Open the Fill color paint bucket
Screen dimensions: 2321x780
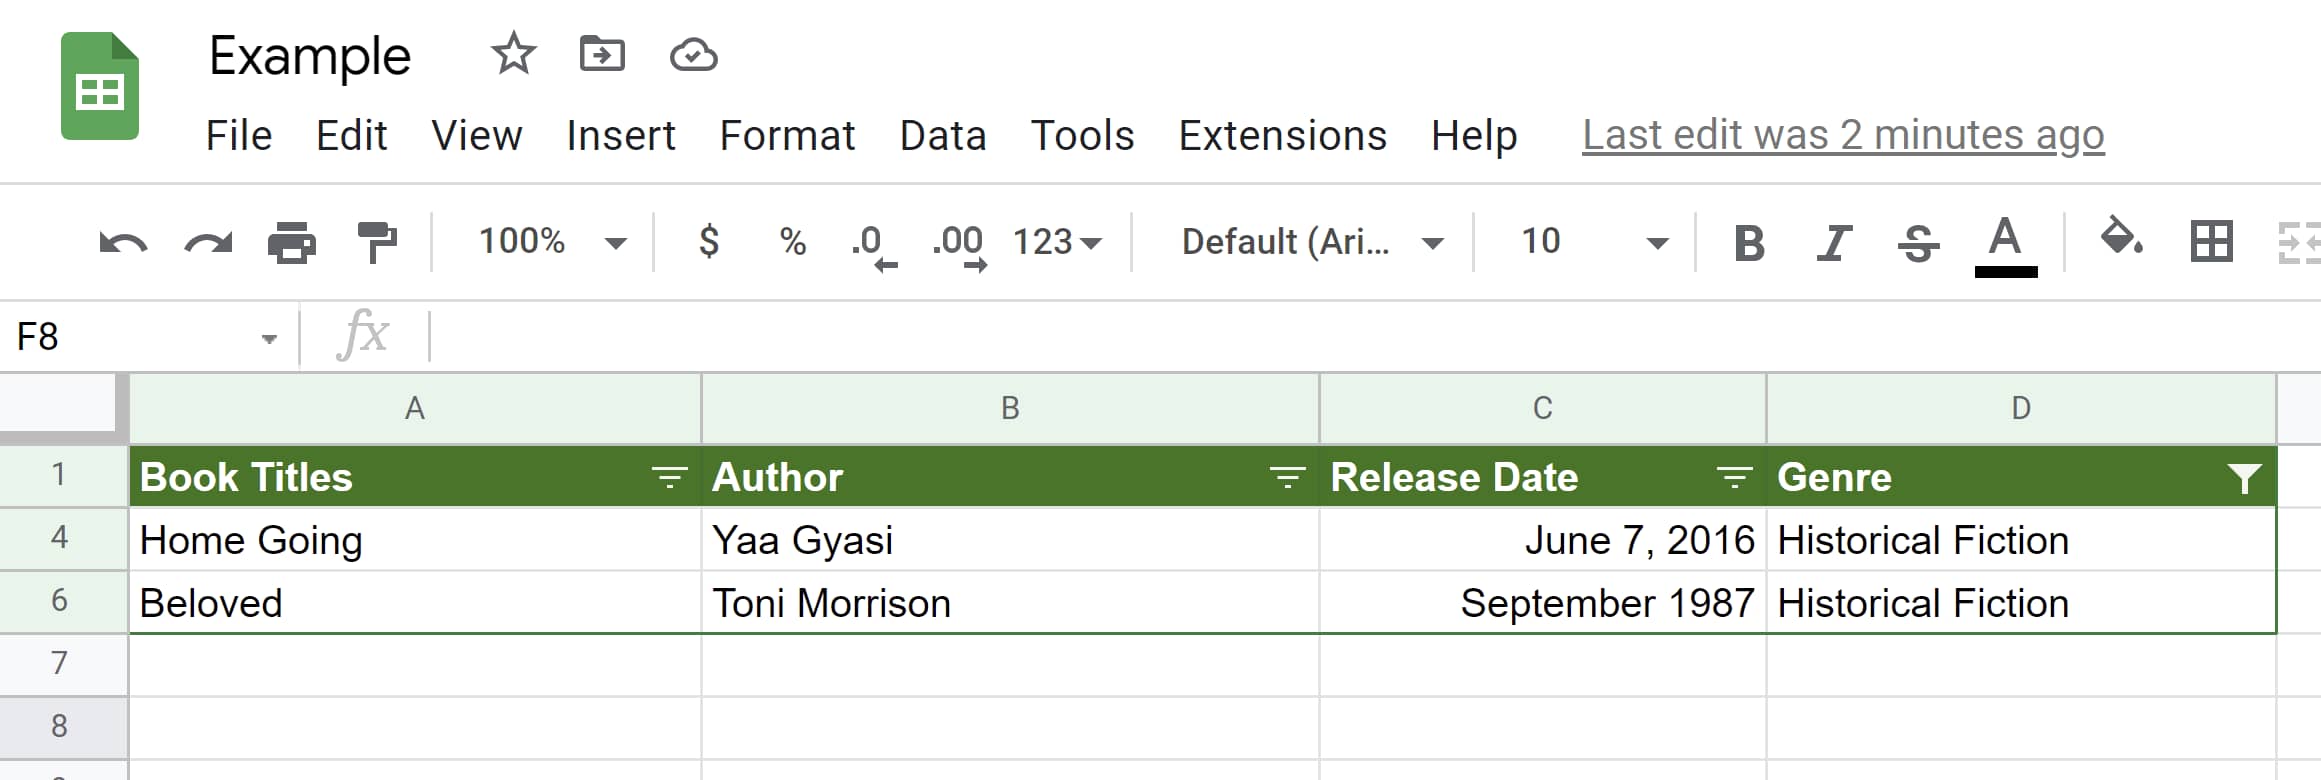click(2119, 240)
